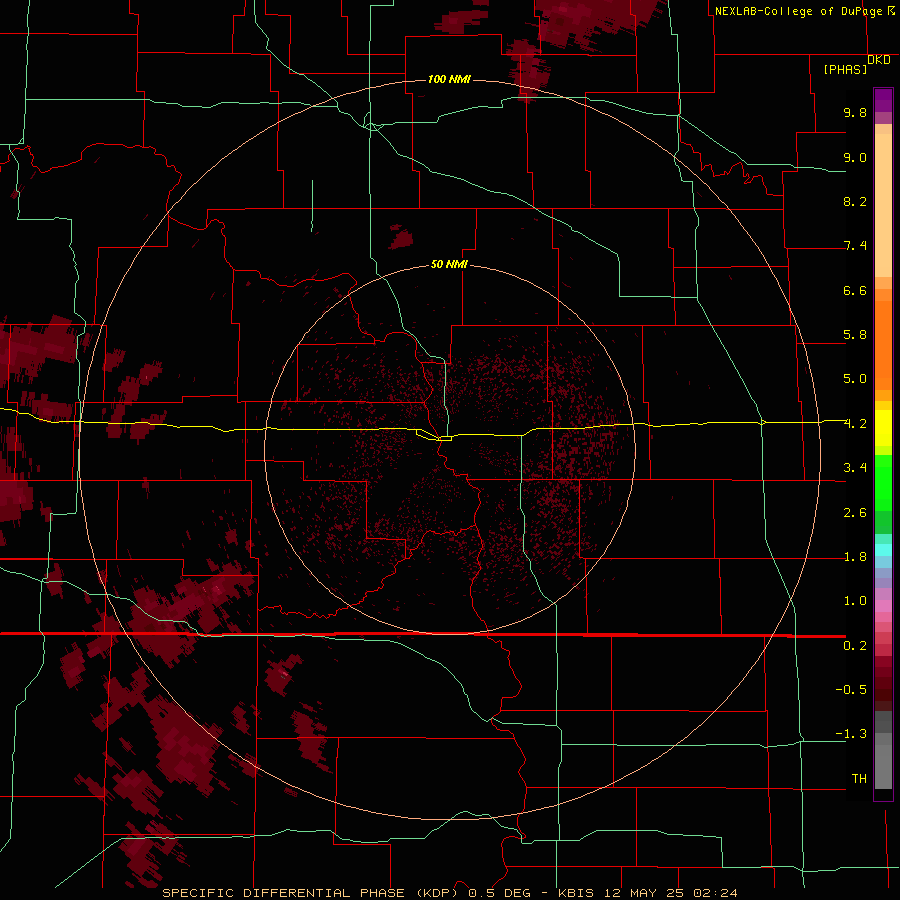
Task: Click the 7.4 legend value
Action: tap(855, 246)
